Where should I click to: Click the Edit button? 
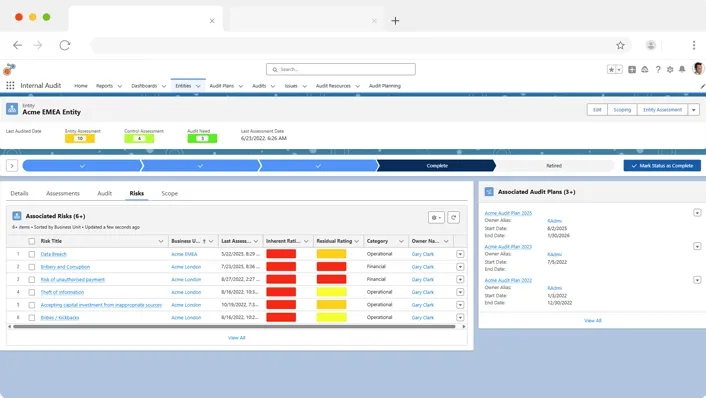pos(597,110)
